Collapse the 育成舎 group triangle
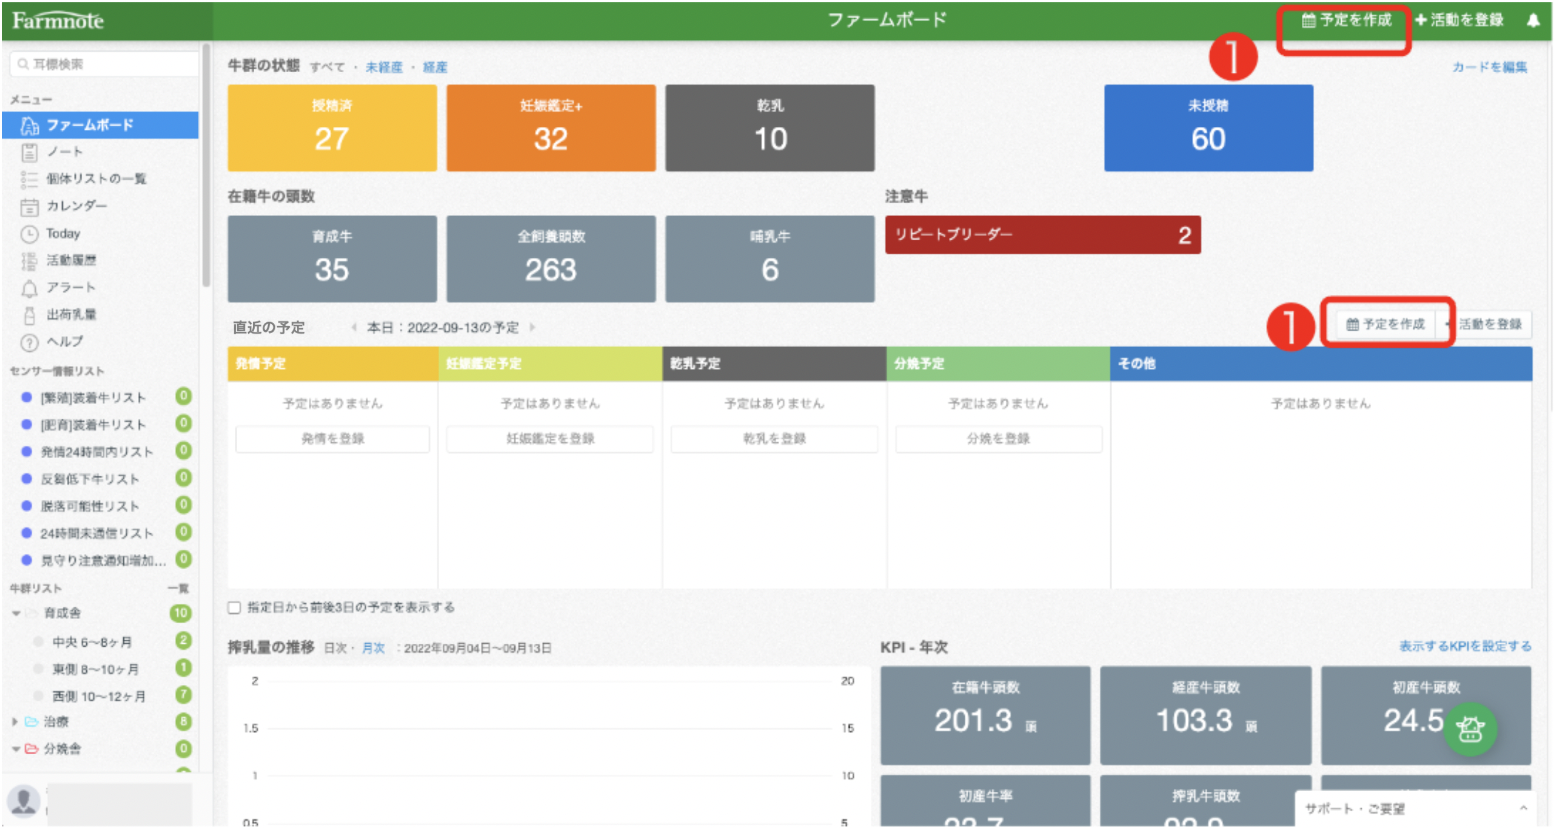This screenshot has width=1554, height=828. pos(16,614)
